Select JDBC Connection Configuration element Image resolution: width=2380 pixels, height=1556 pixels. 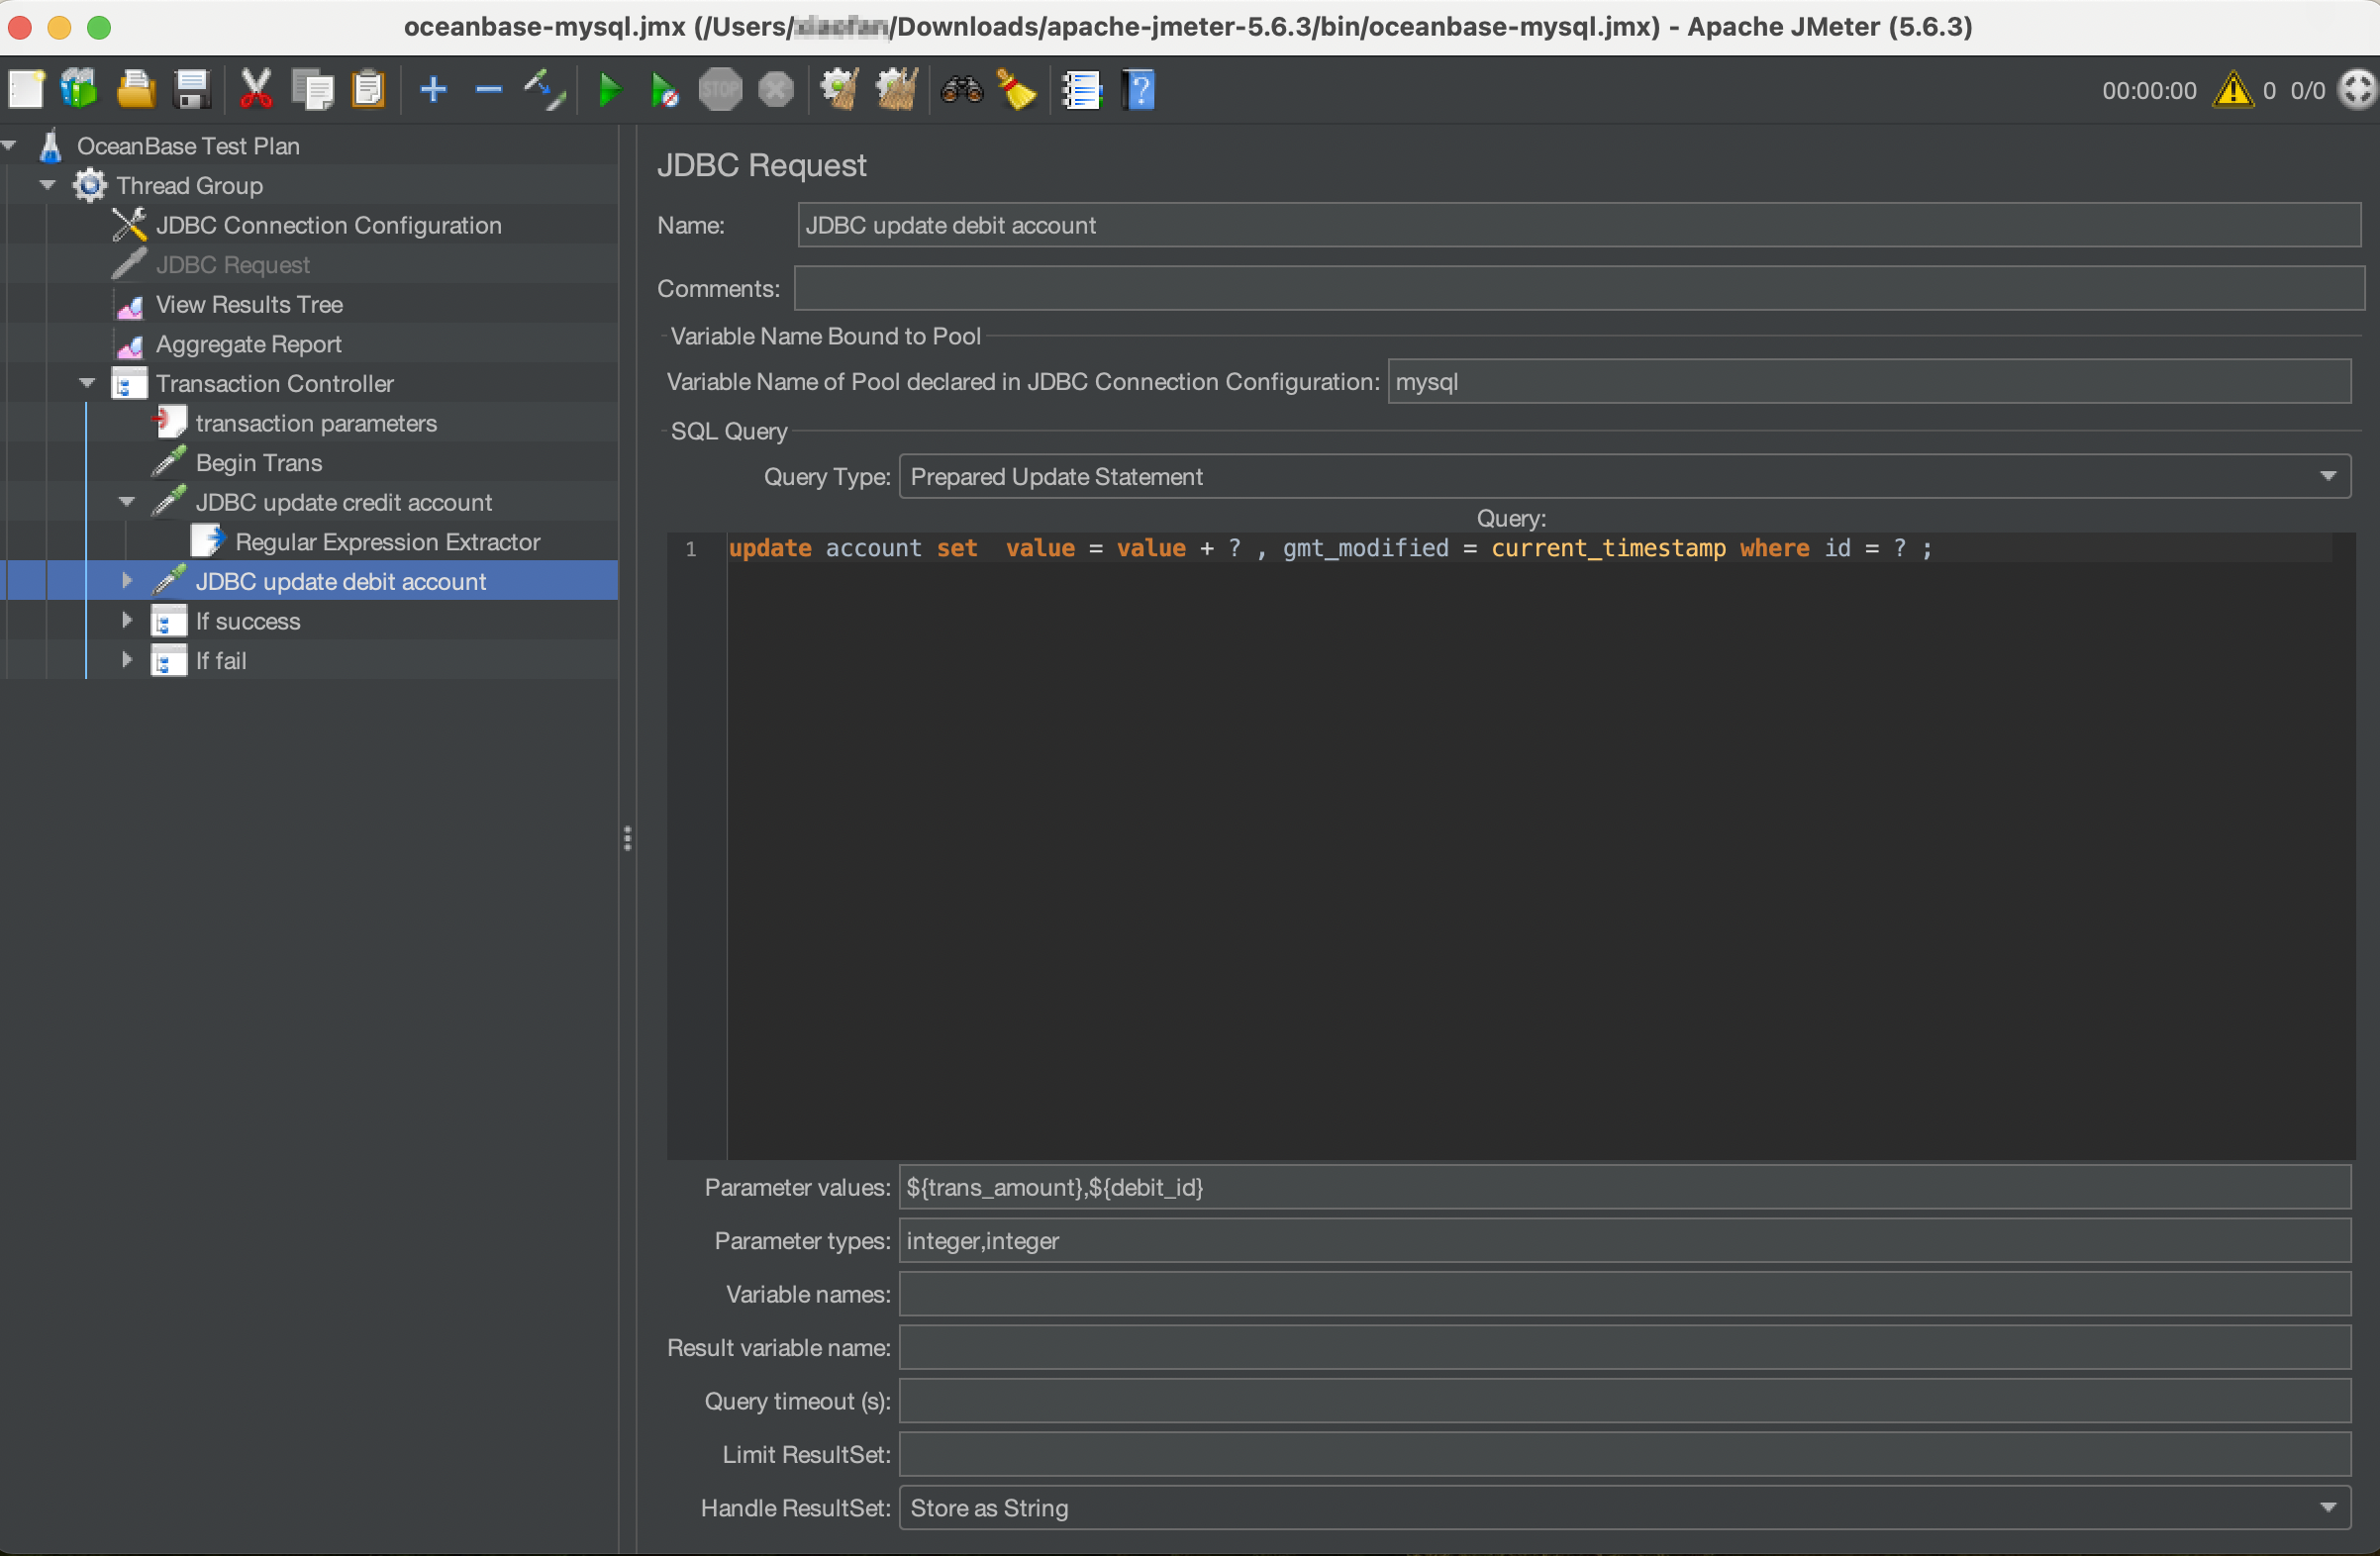tap(328, 225)
